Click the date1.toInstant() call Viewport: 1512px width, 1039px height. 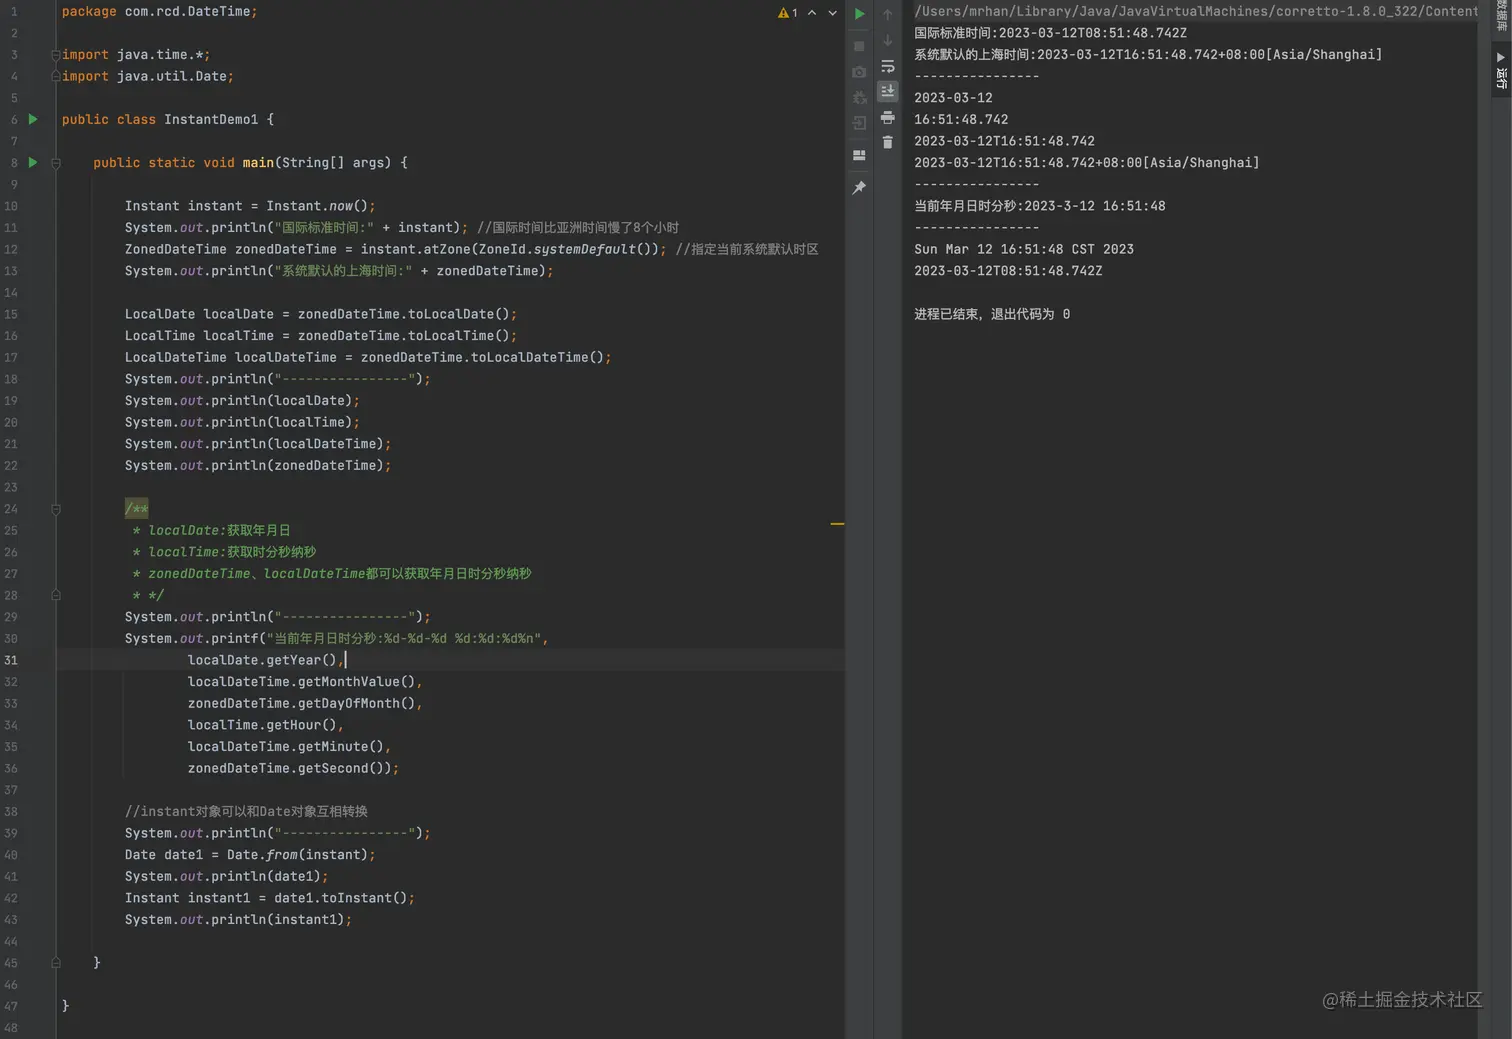click(341, 898)
